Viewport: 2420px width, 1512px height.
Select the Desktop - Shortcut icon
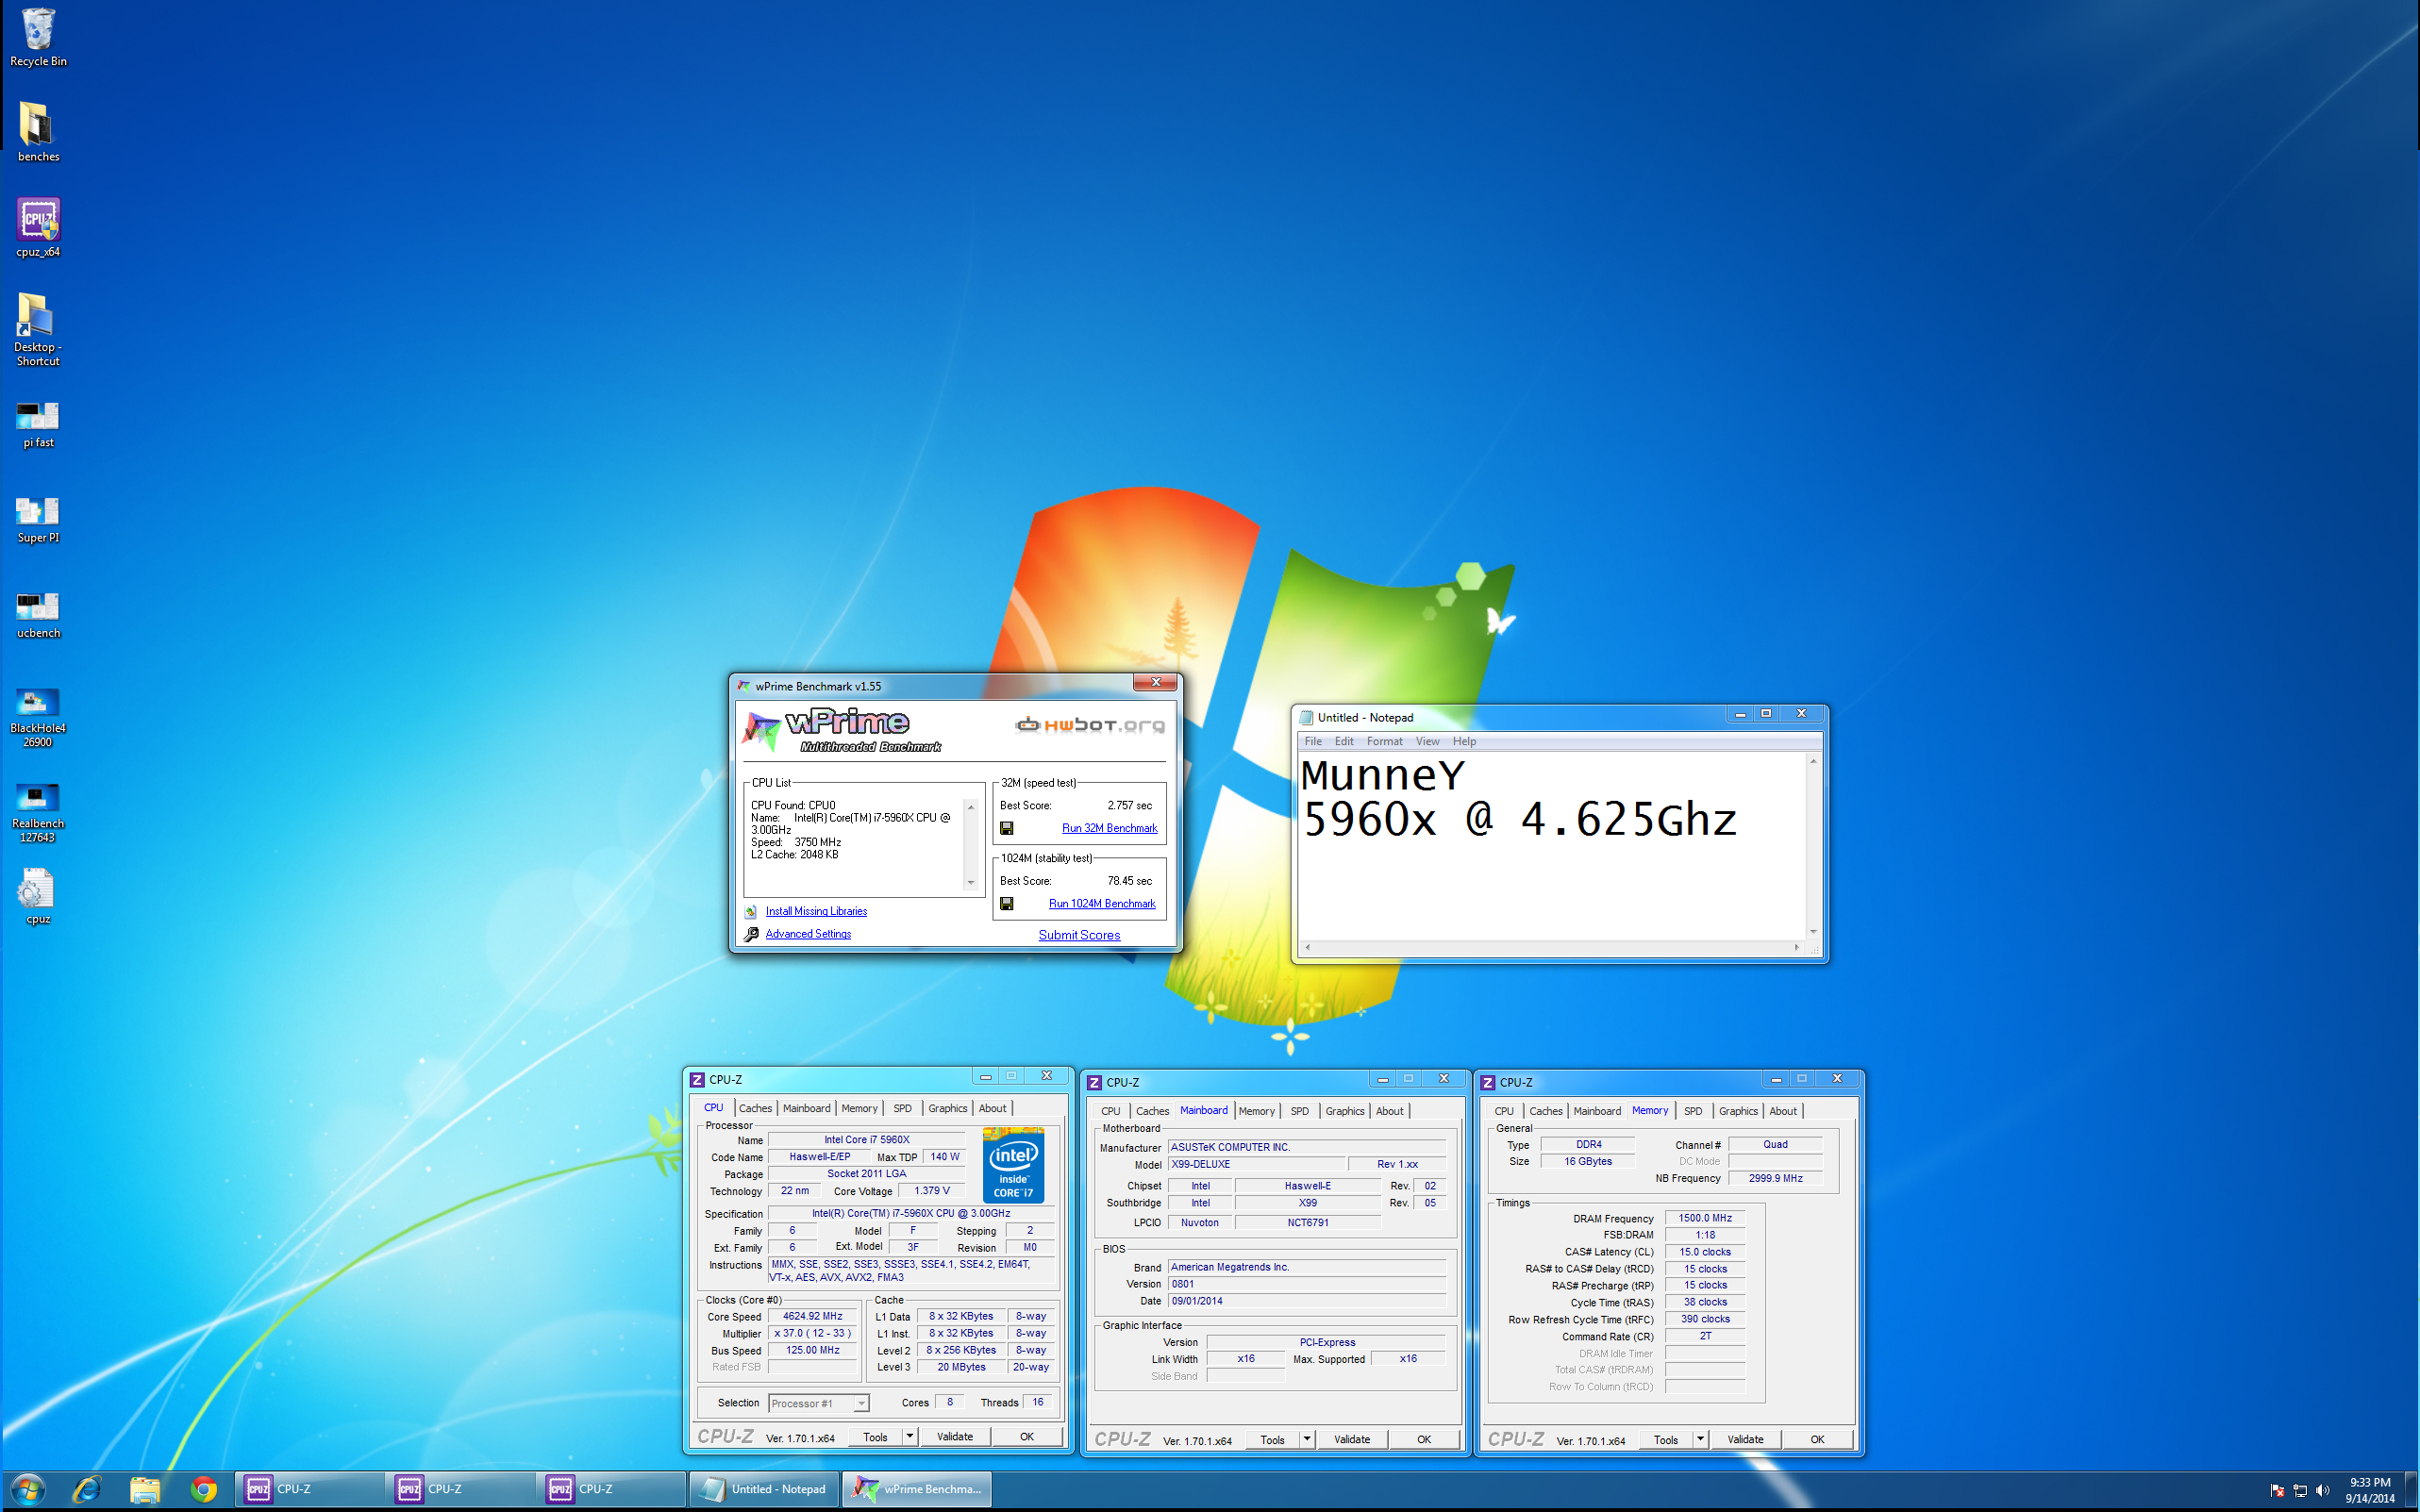pyautogui.click(x=38, y=329)
